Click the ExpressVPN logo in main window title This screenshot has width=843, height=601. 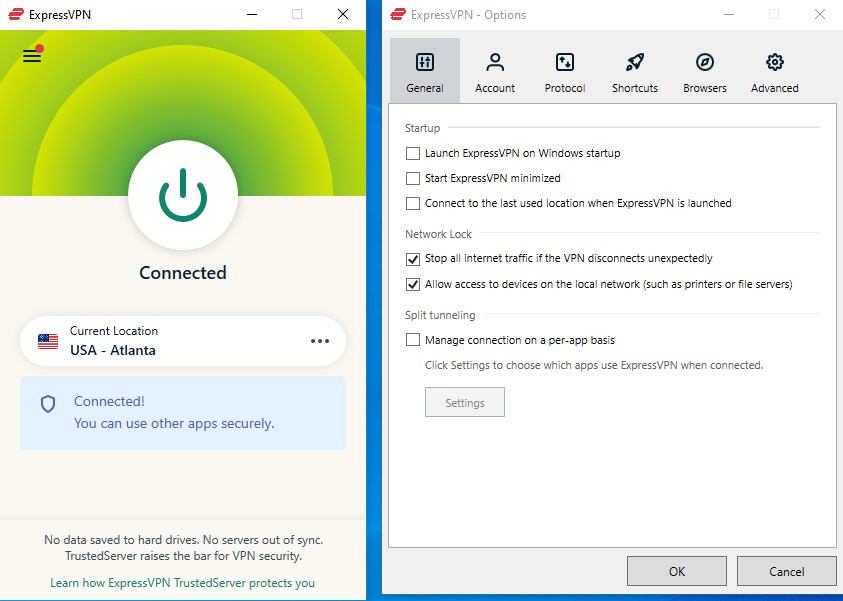(16, 14)
